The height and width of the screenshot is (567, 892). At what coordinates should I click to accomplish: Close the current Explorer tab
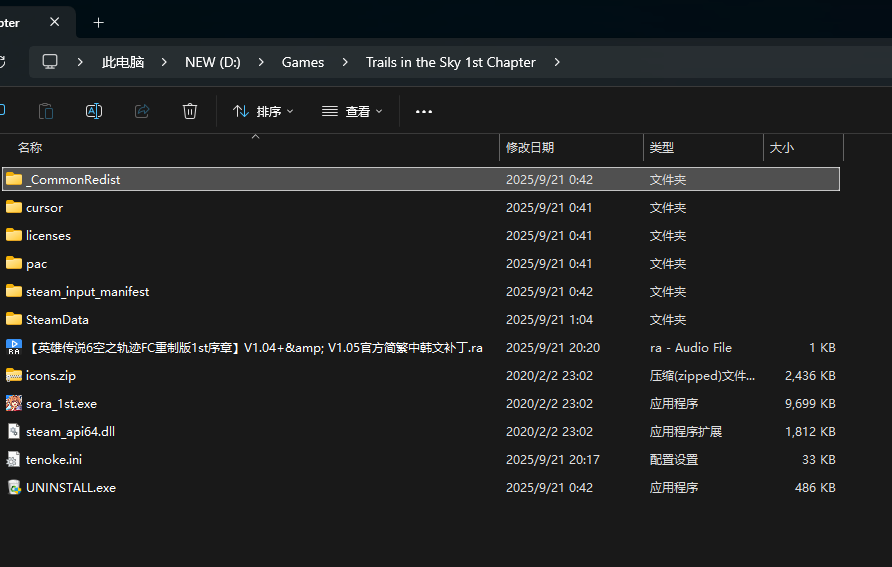(x=55, y=22)
